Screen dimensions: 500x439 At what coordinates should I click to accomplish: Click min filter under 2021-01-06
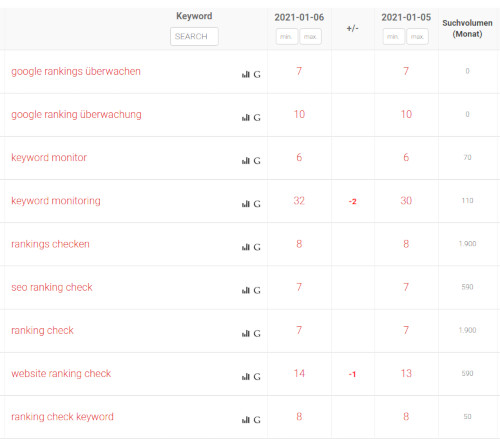(287, 36)
